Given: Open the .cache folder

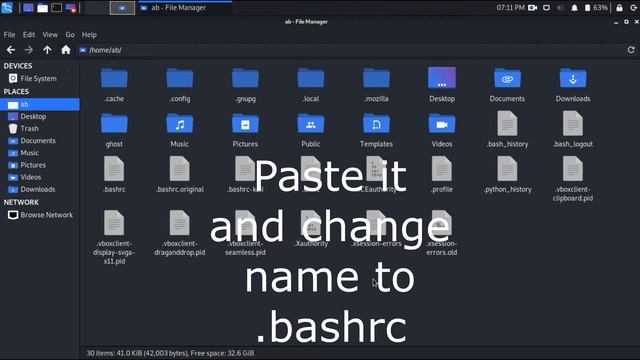Looking at the screenshot, I should click(114, 84).
